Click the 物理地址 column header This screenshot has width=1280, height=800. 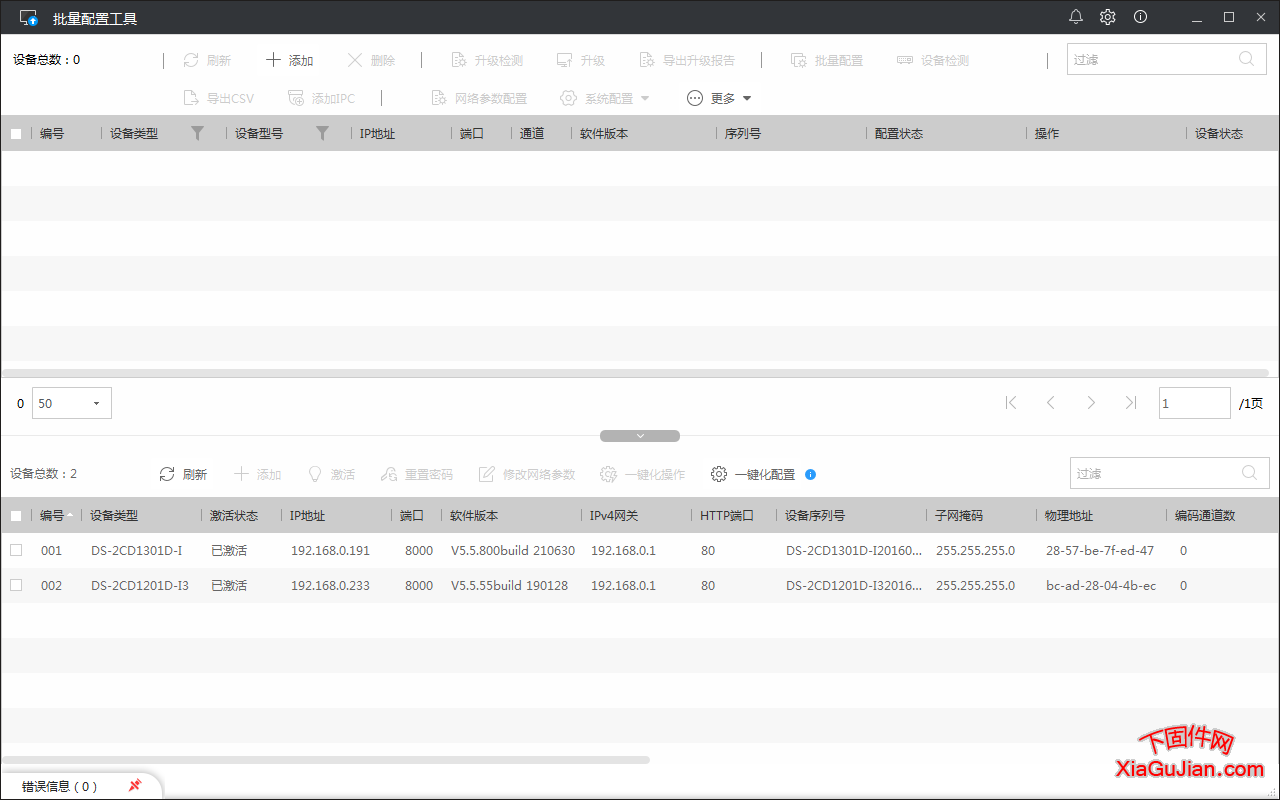click(x=1069, y=516)
